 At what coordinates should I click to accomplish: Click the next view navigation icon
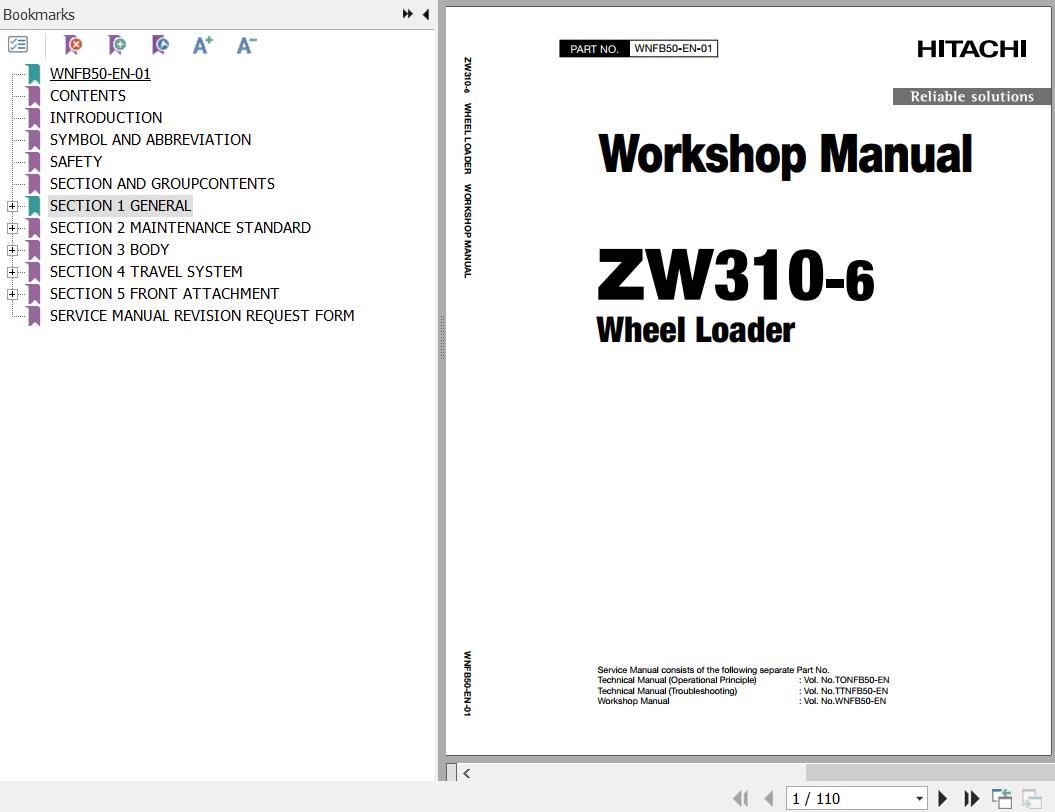pos(1032,799)
